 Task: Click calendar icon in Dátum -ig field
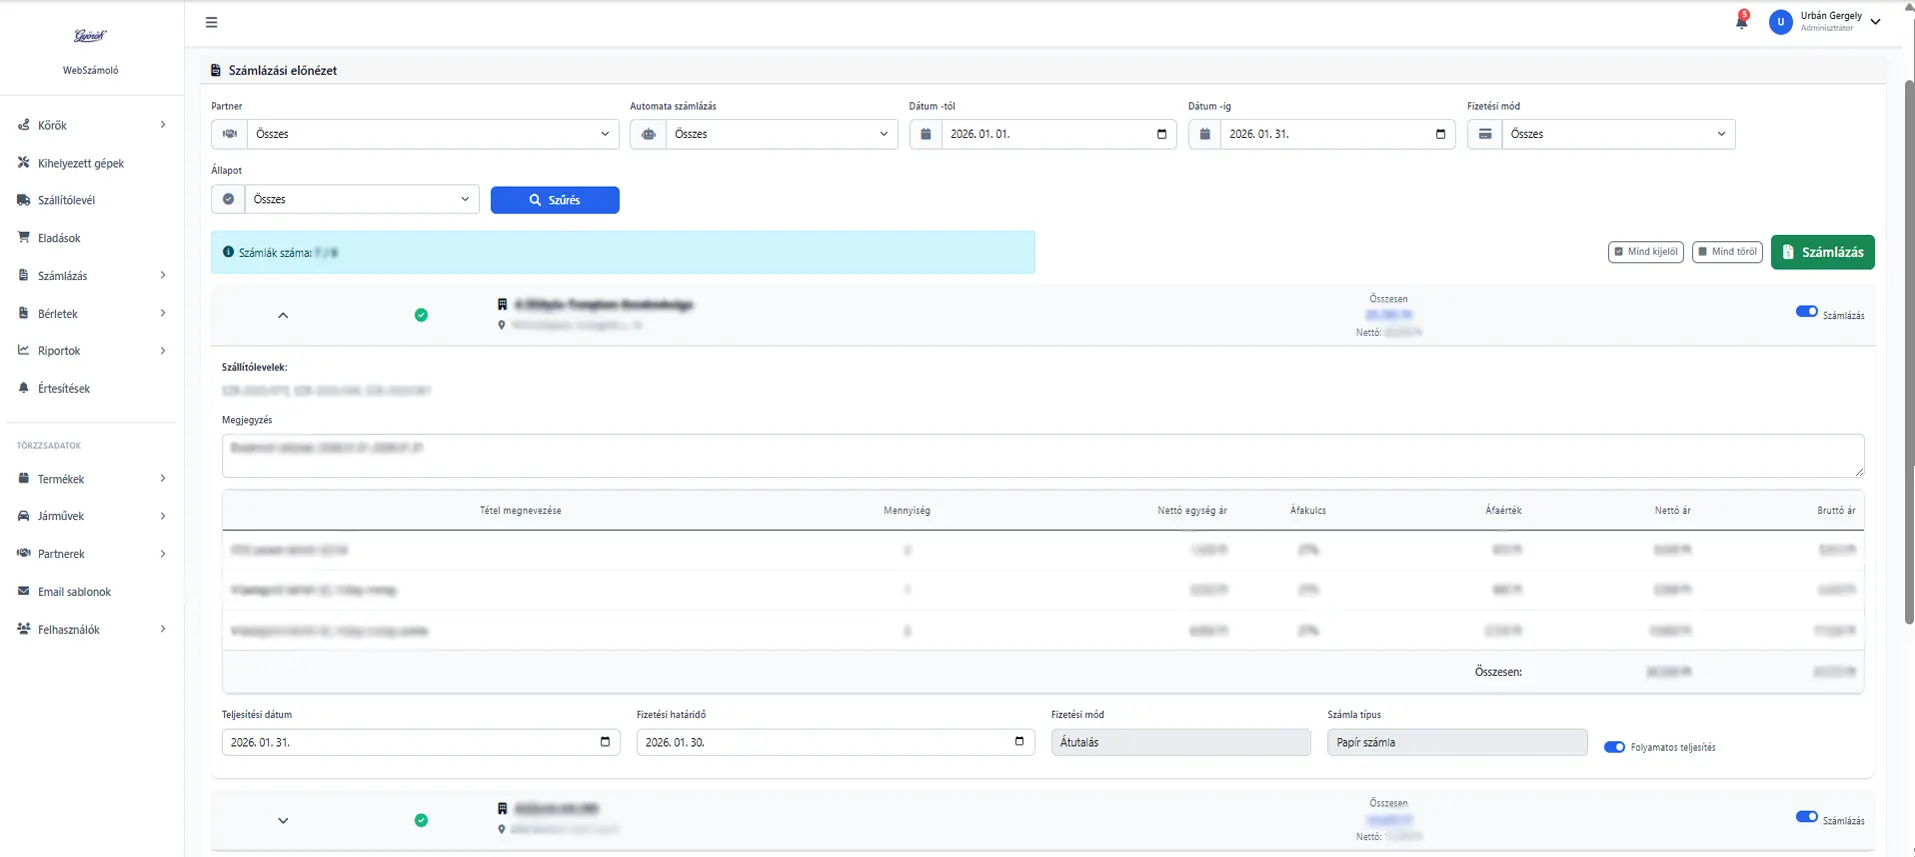tap(1440, 134)
